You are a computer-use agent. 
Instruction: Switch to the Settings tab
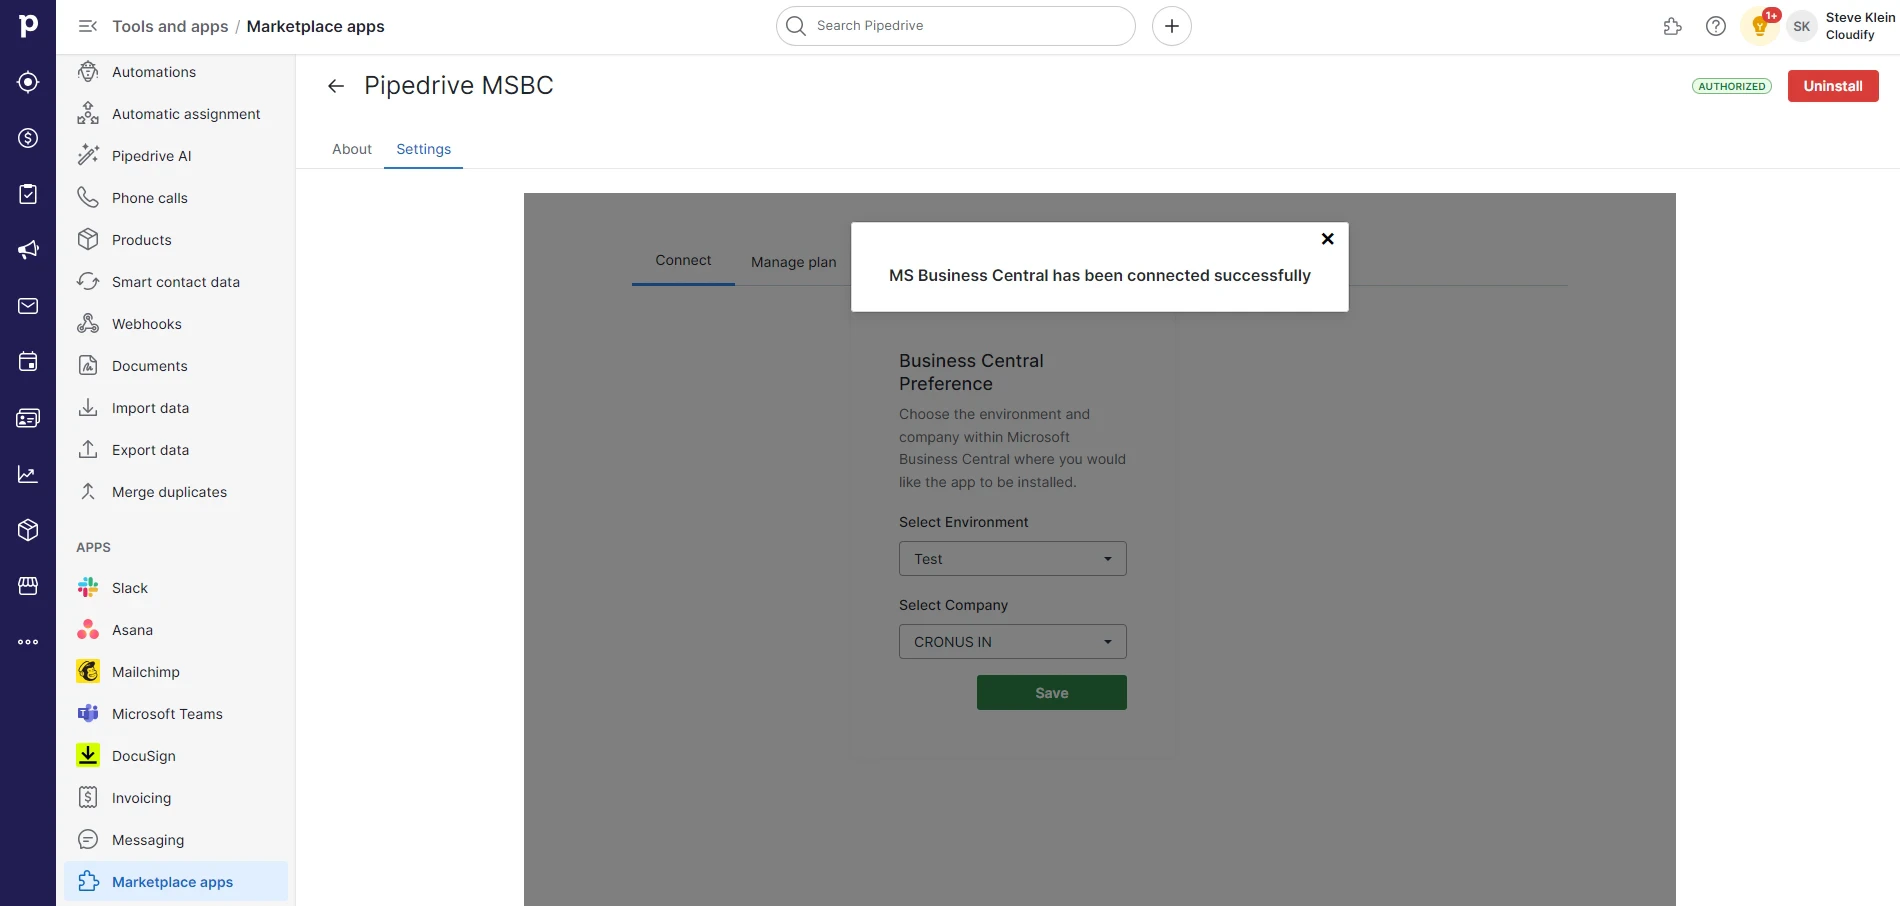point(424,149)
